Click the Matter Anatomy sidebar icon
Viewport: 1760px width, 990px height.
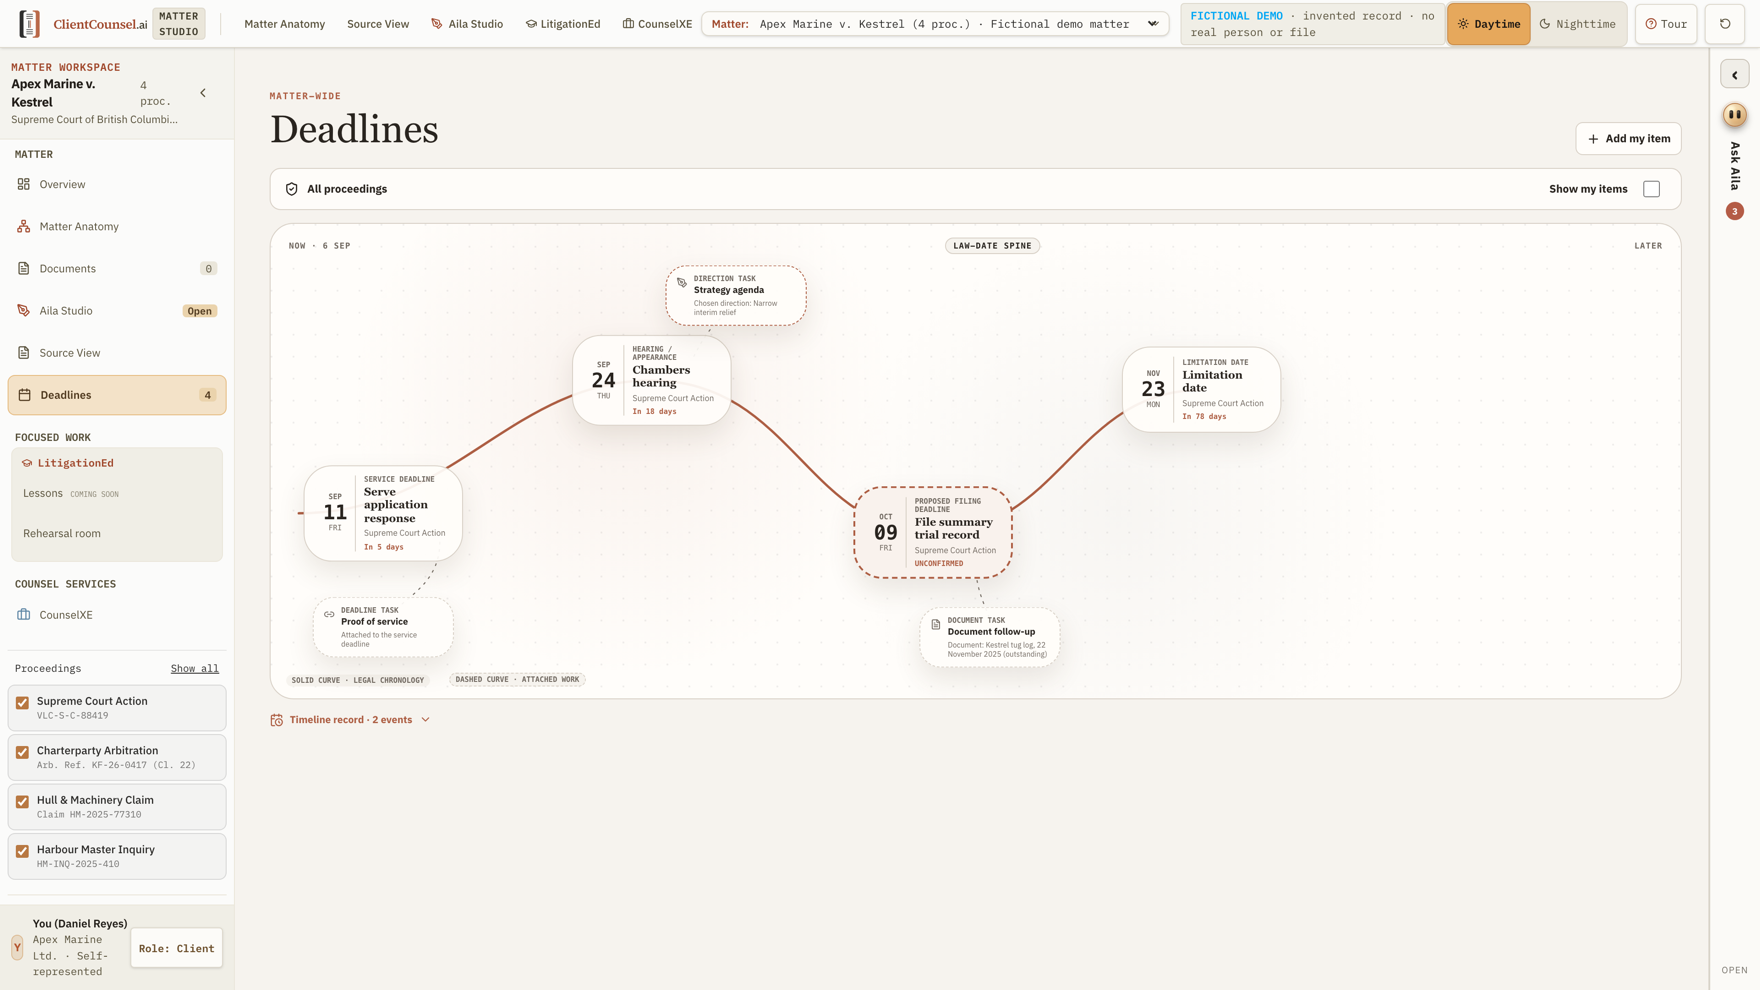pyautogui.click(x=24, y=226)
